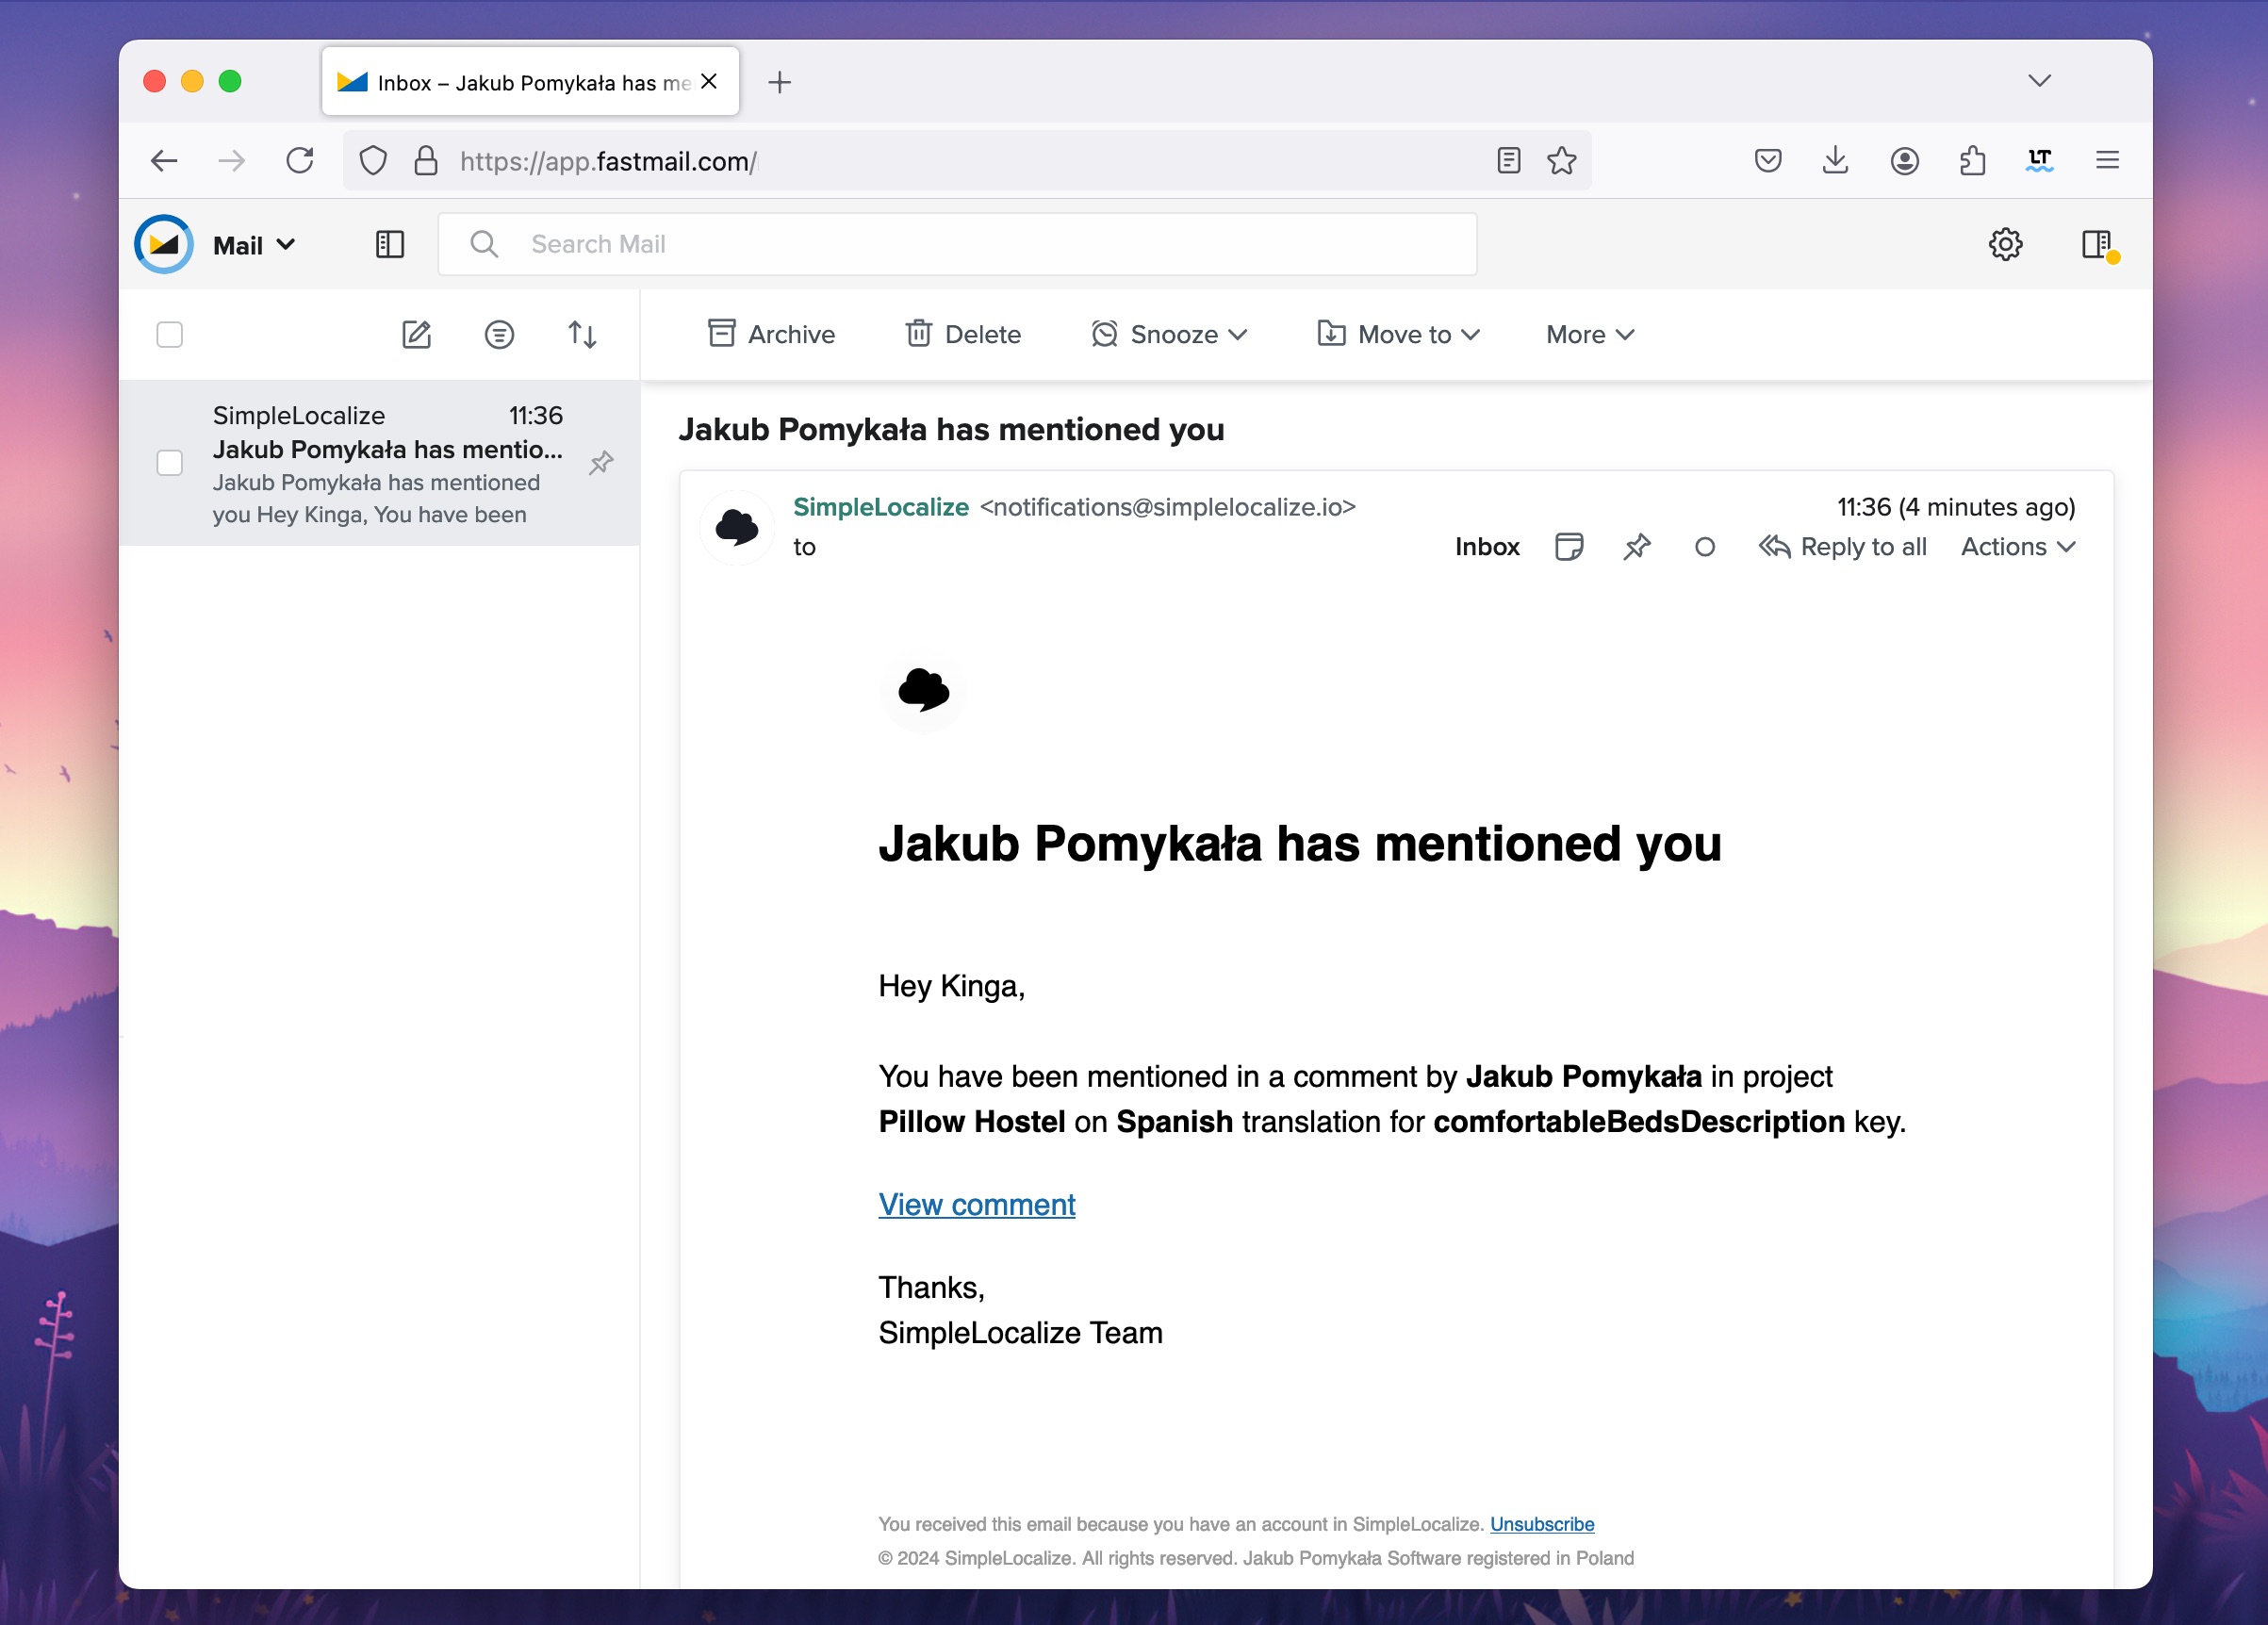2268x1625 pixels.
Task: Toggle the email checkbox selection
Action: coord(171,465)
